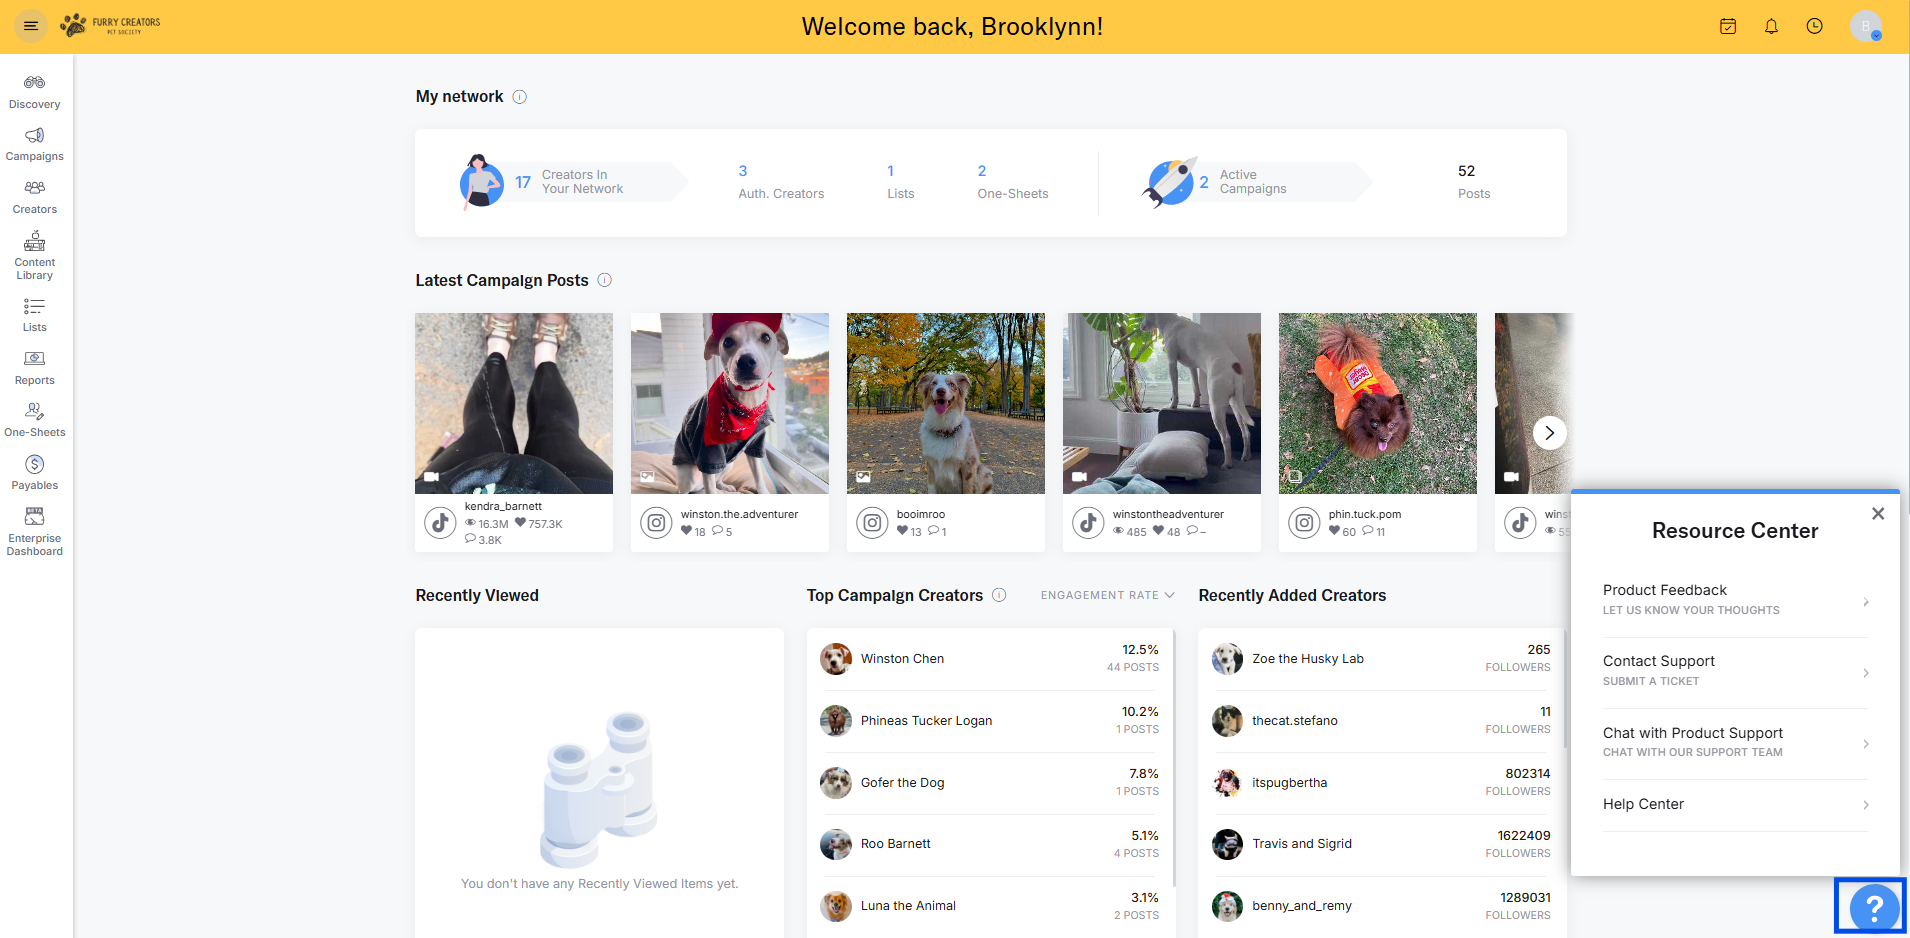Viewport: 1910px width, 938px height.
Task: Expand Product Feedback in Resource Center
Action: point(1735,600)
